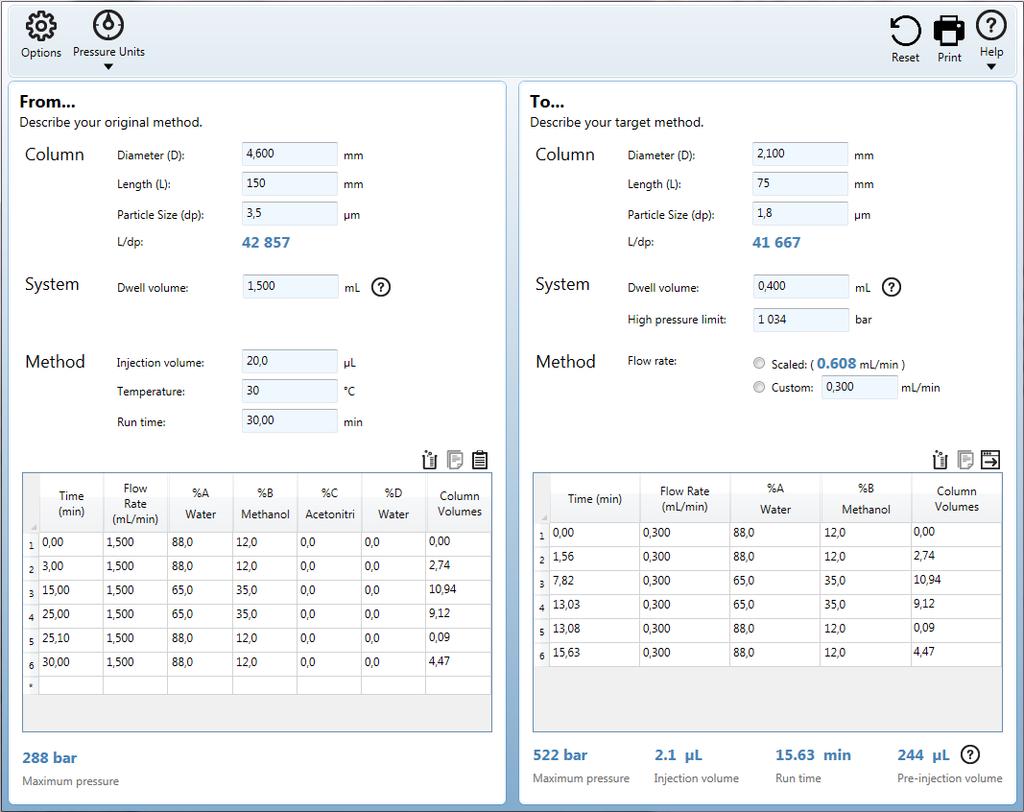Expand the Help dropdown arrow

pos(991,67)
